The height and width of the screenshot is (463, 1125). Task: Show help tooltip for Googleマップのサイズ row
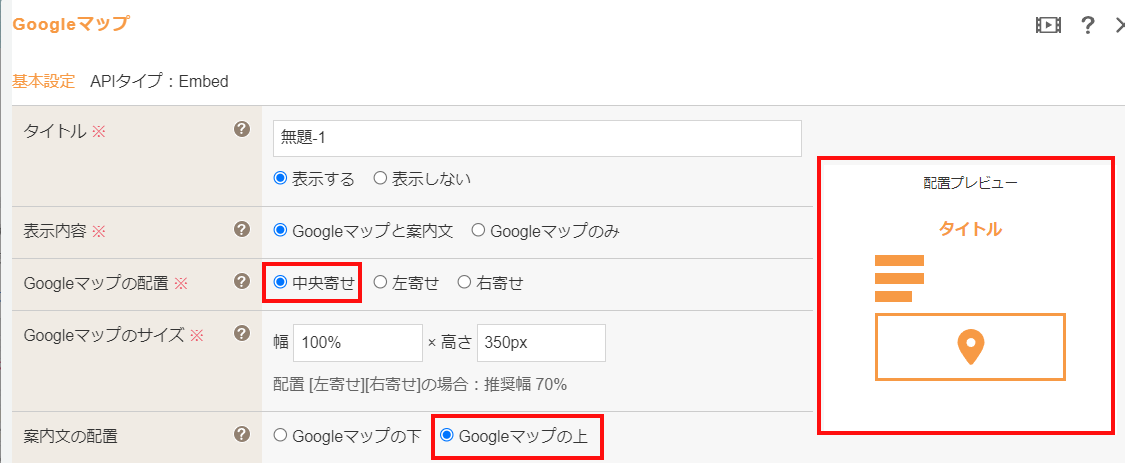[243, 333]
